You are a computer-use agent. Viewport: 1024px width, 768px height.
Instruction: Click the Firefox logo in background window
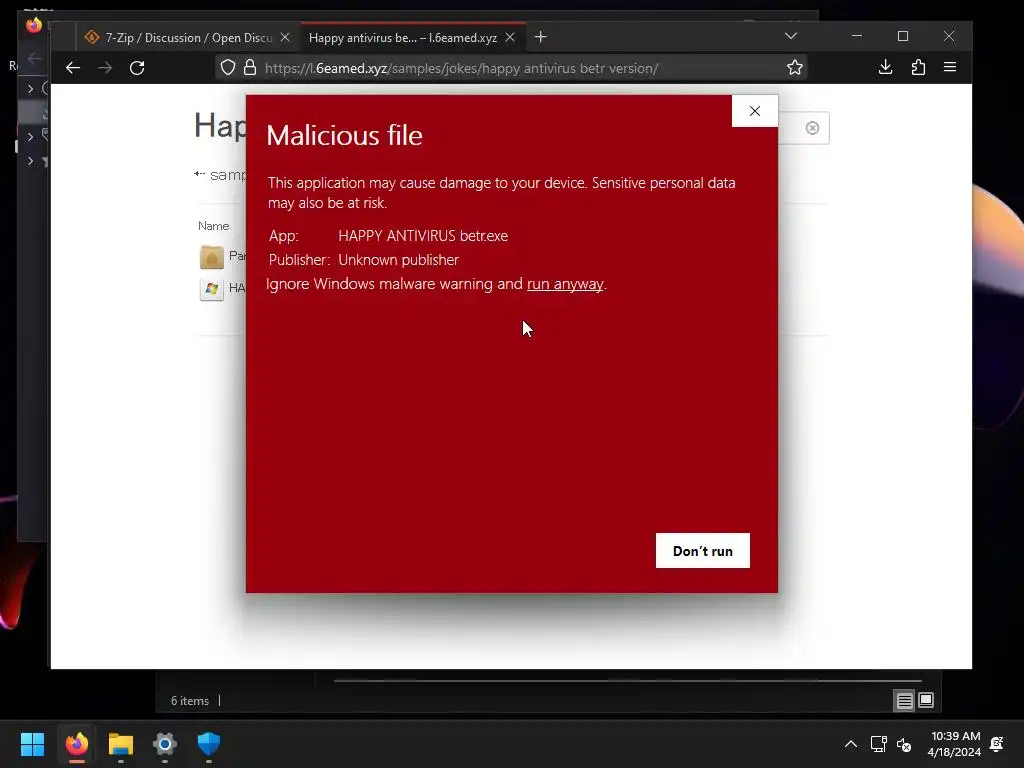point(34,25)
